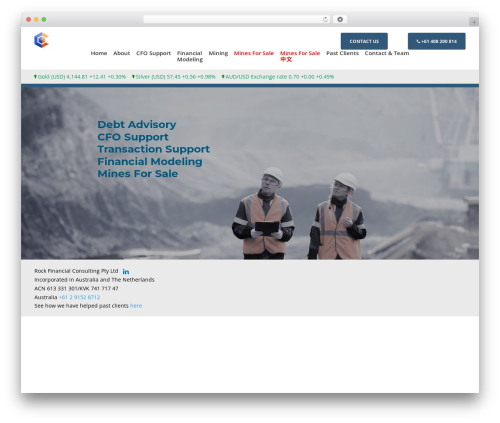Click 'Incorporated in Australia and The Netherlands' text

click(94, 280)
